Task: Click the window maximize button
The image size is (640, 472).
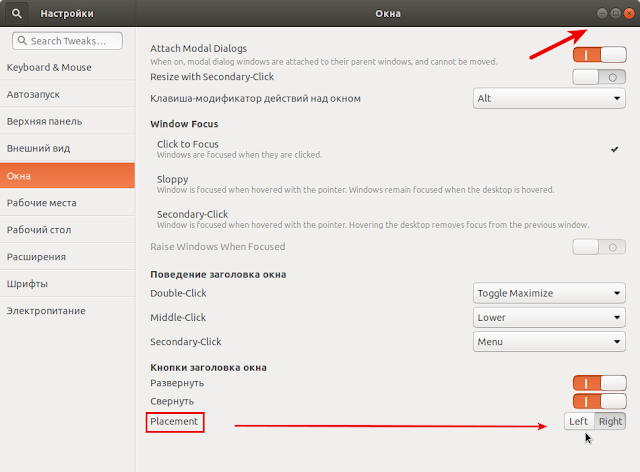Action: pyautogui.click(x=616, y=13)
